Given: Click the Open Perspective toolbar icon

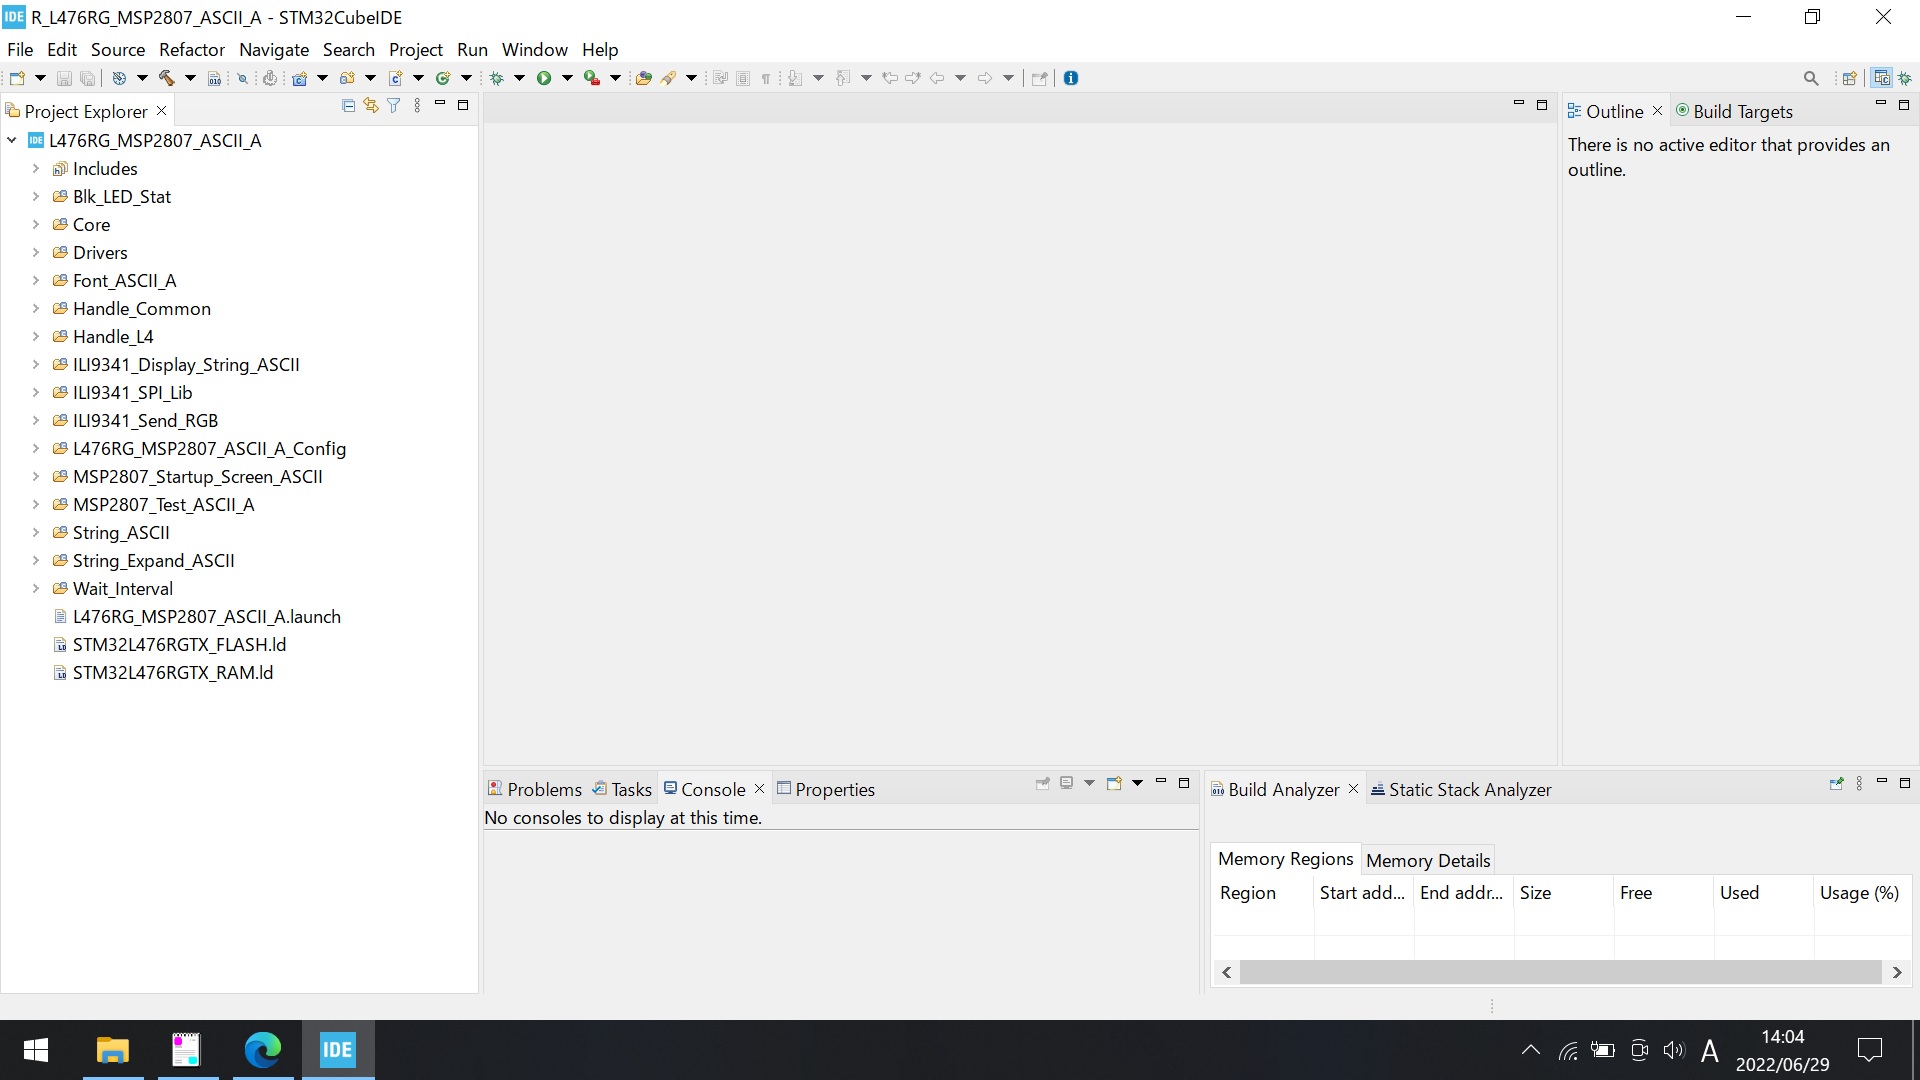Looking at the screenshot, I should 1849,78.
